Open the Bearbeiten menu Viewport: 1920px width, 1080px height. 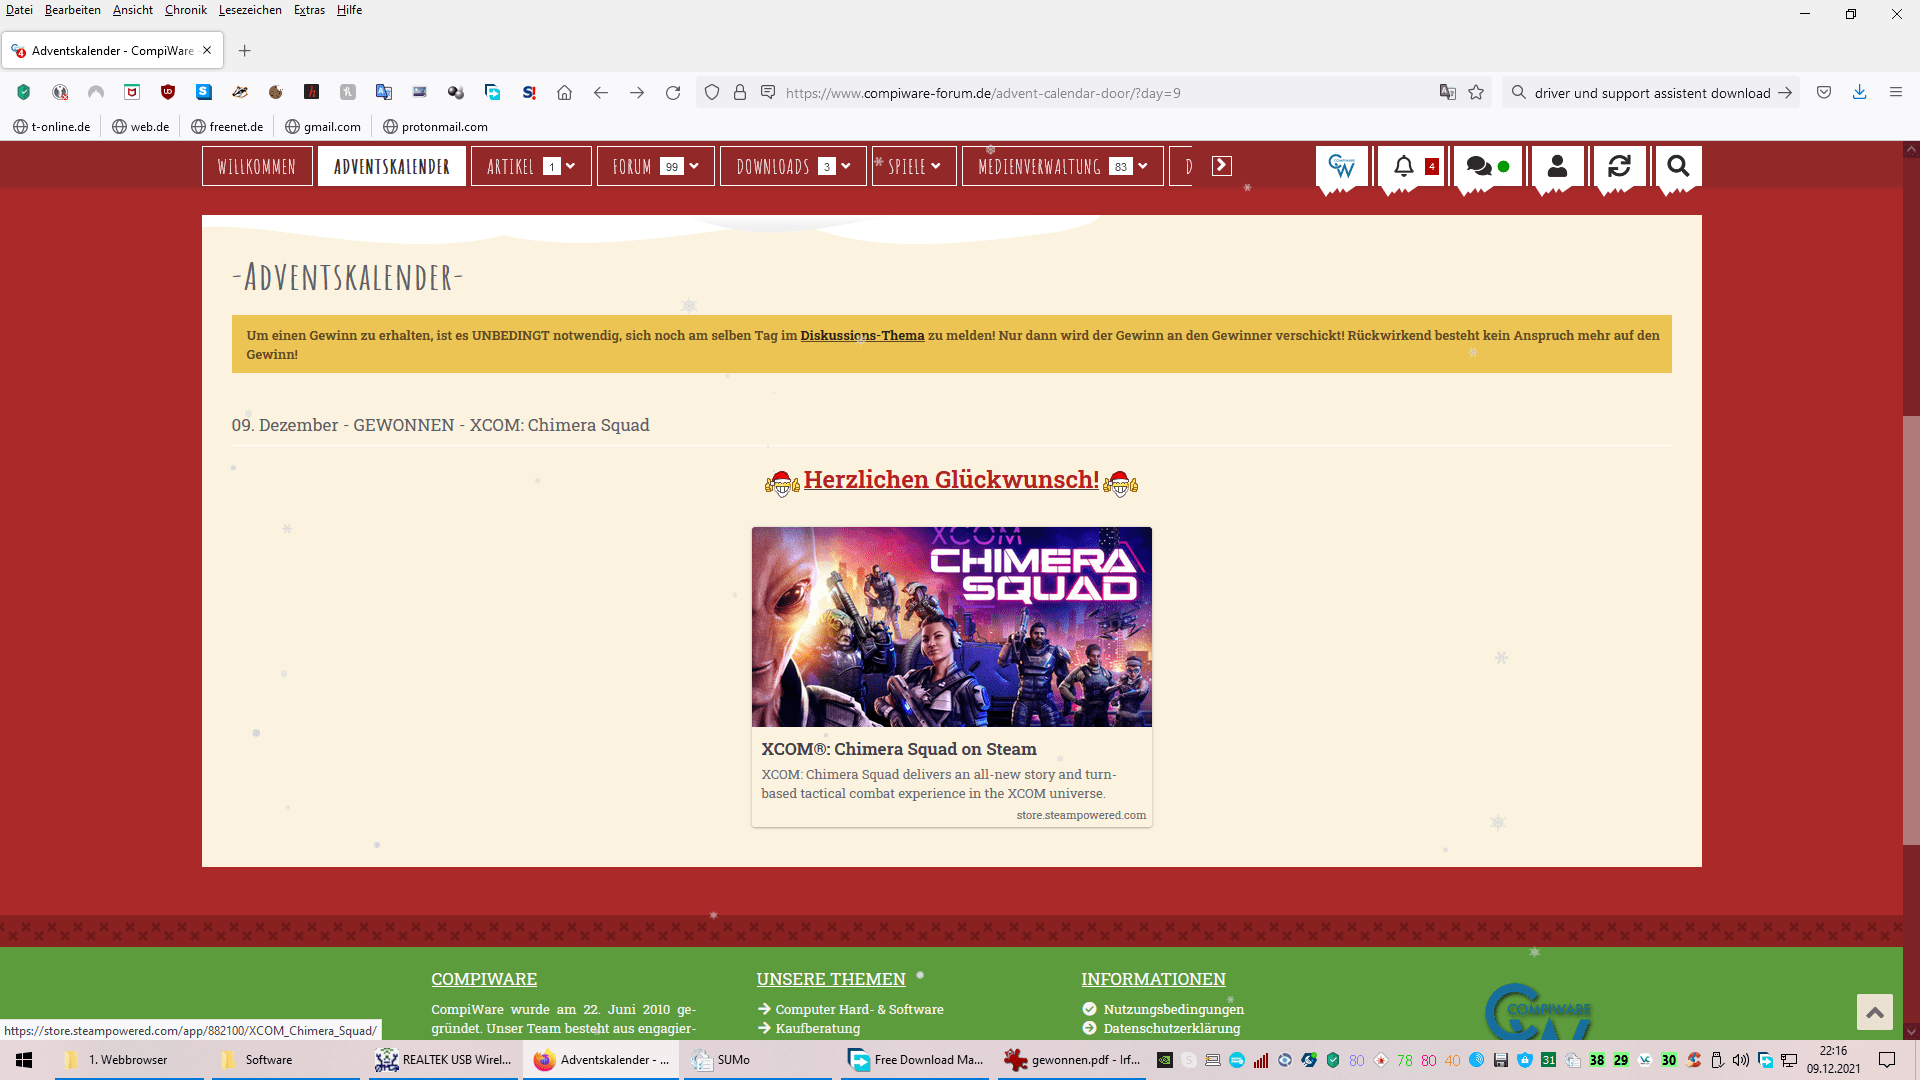click(73, 10)
